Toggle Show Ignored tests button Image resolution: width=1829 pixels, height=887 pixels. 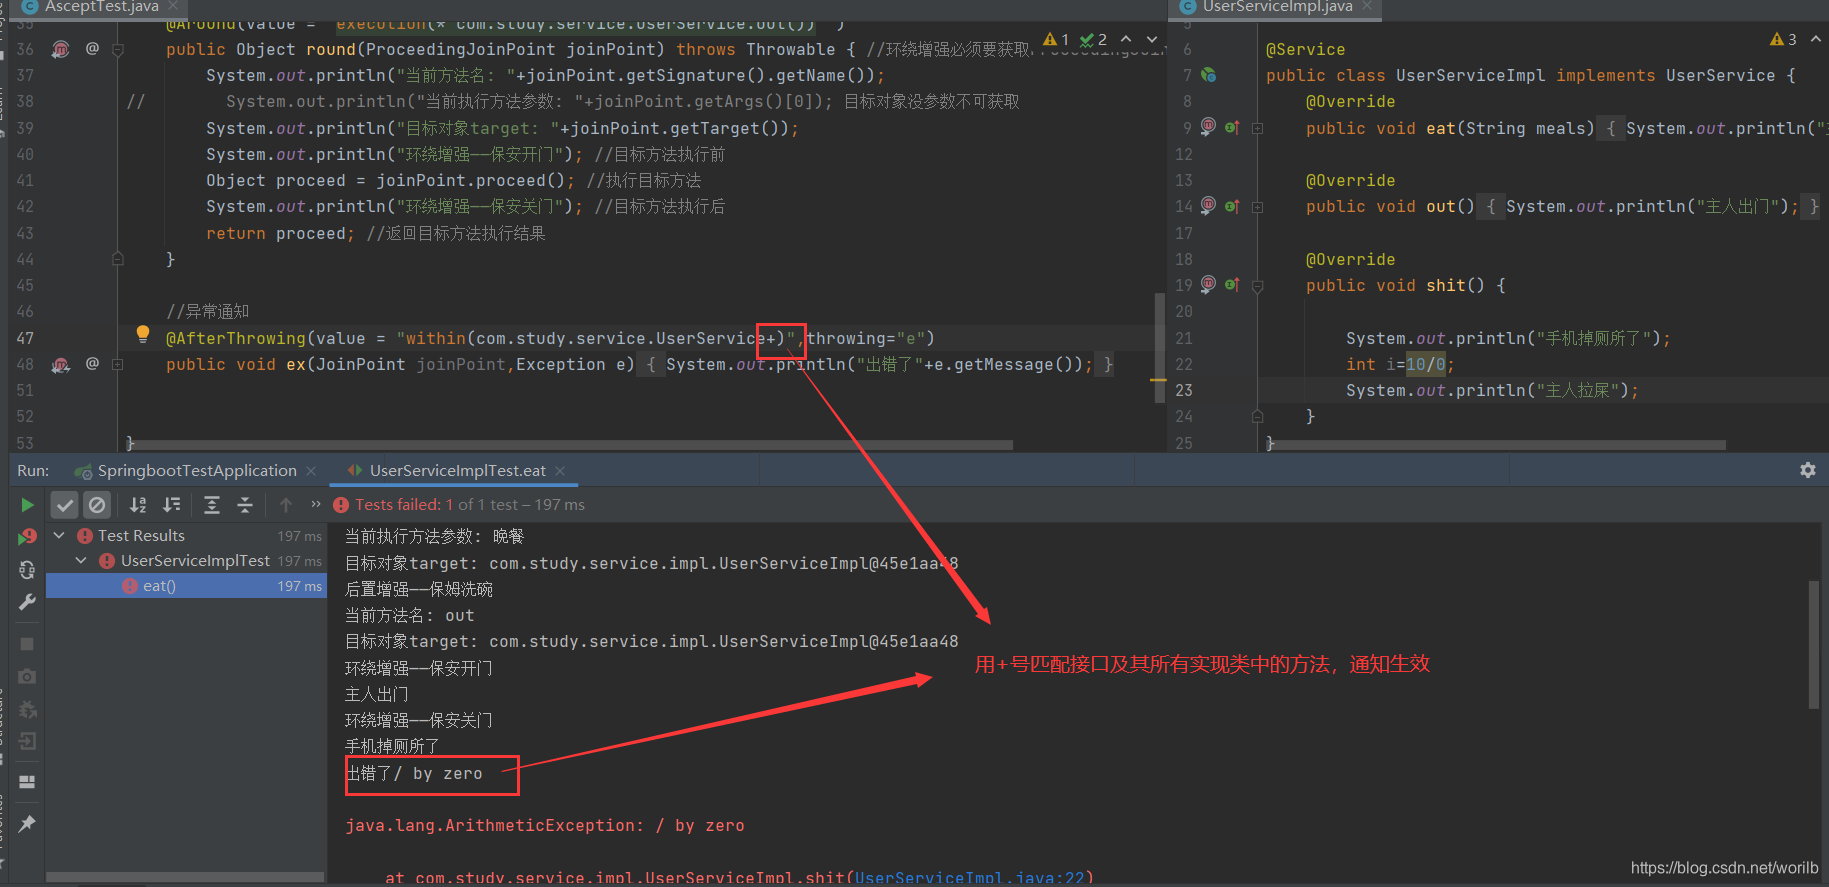coord(97,505)
